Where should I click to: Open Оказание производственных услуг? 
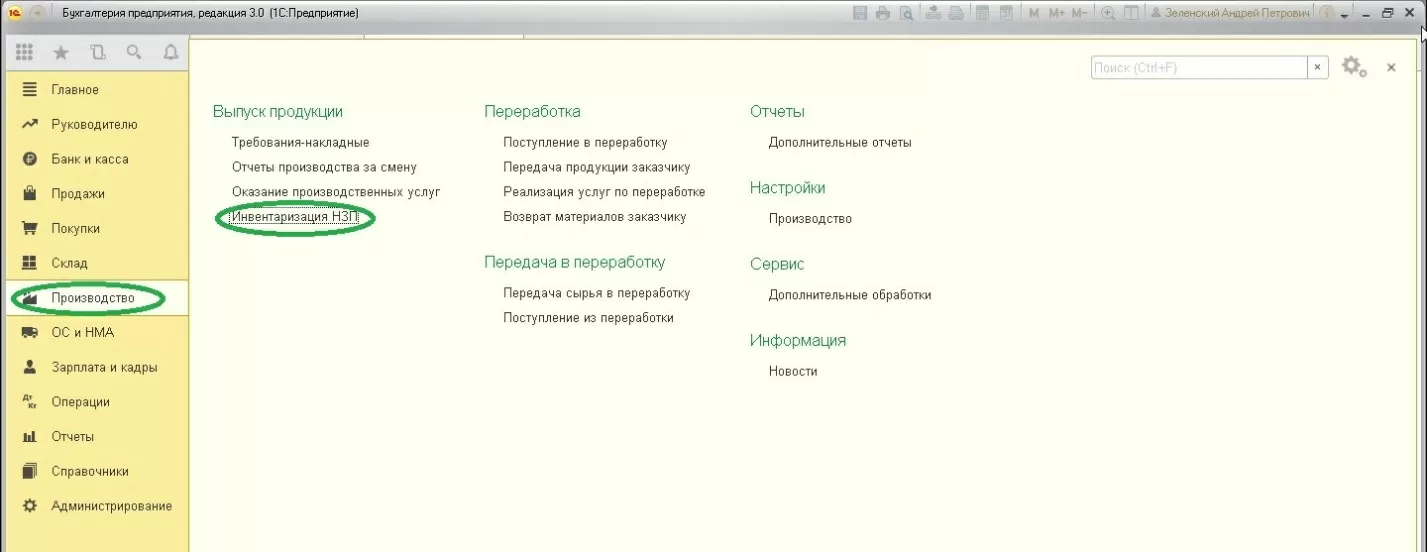336,191
